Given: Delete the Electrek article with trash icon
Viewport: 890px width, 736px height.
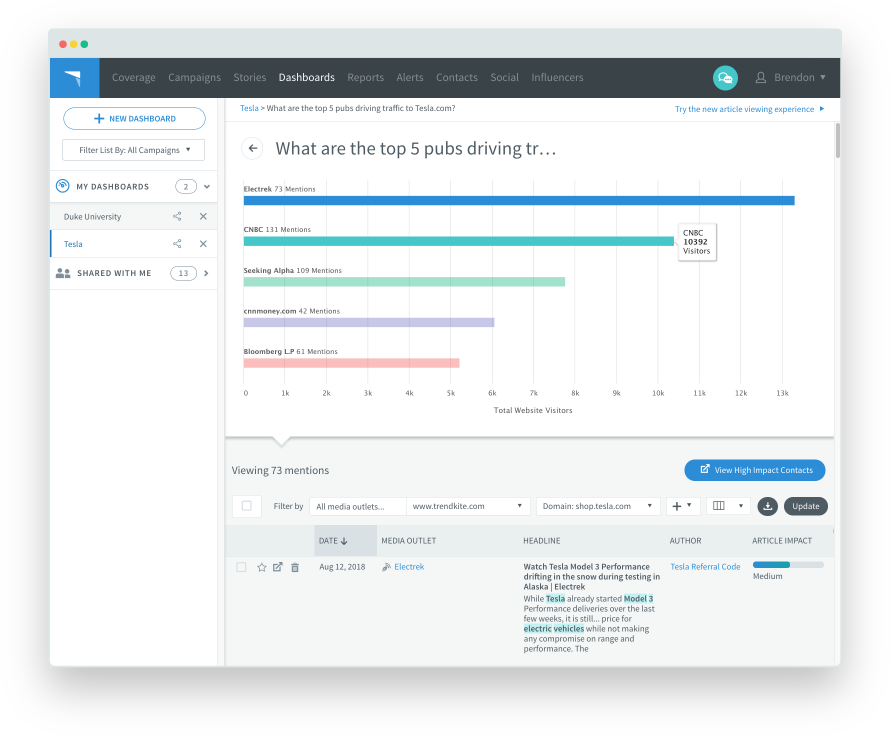Looking at the screenshot, I should pyautogui.click(x=295, y=567).
